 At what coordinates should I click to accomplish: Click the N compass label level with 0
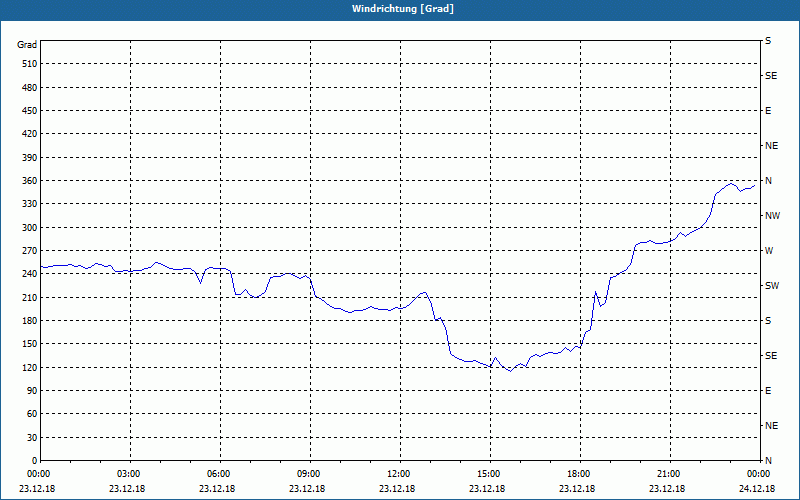point(768,460)
